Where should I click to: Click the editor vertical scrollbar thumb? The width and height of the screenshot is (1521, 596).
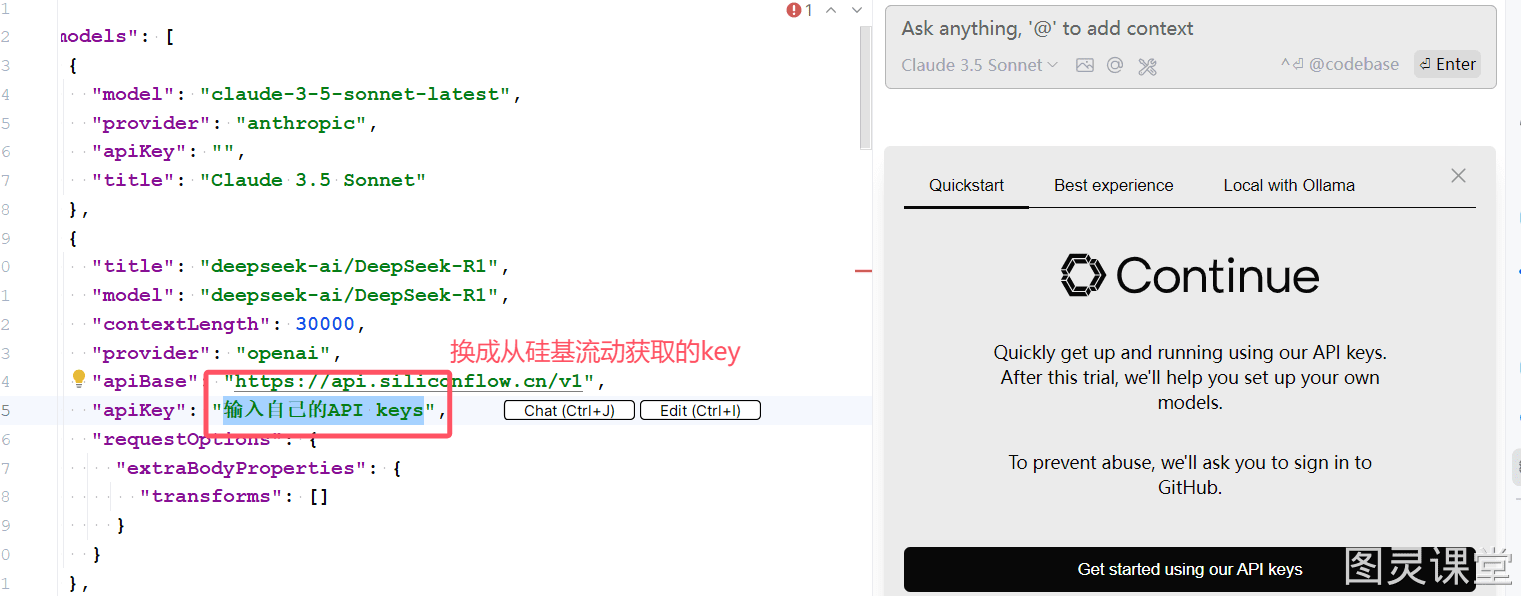point(866,90)
